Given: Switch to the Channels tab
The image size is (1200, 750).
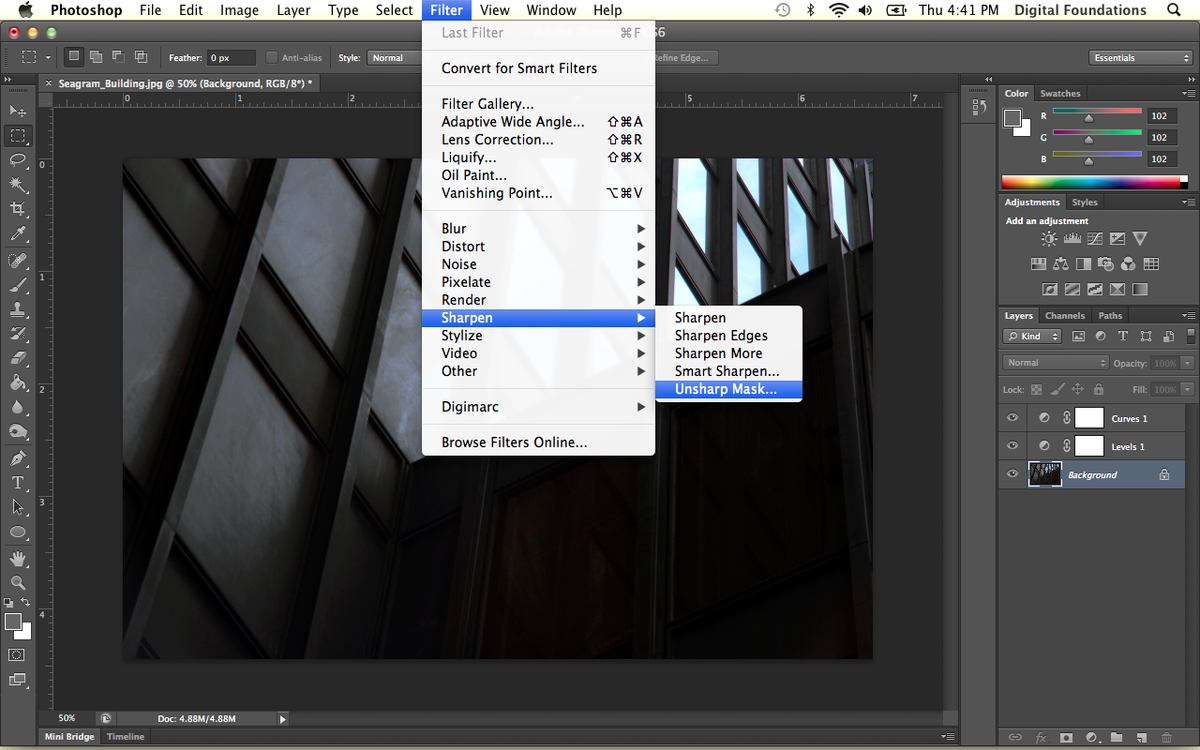Looking at the screenshot, I should pos(1064,316).
